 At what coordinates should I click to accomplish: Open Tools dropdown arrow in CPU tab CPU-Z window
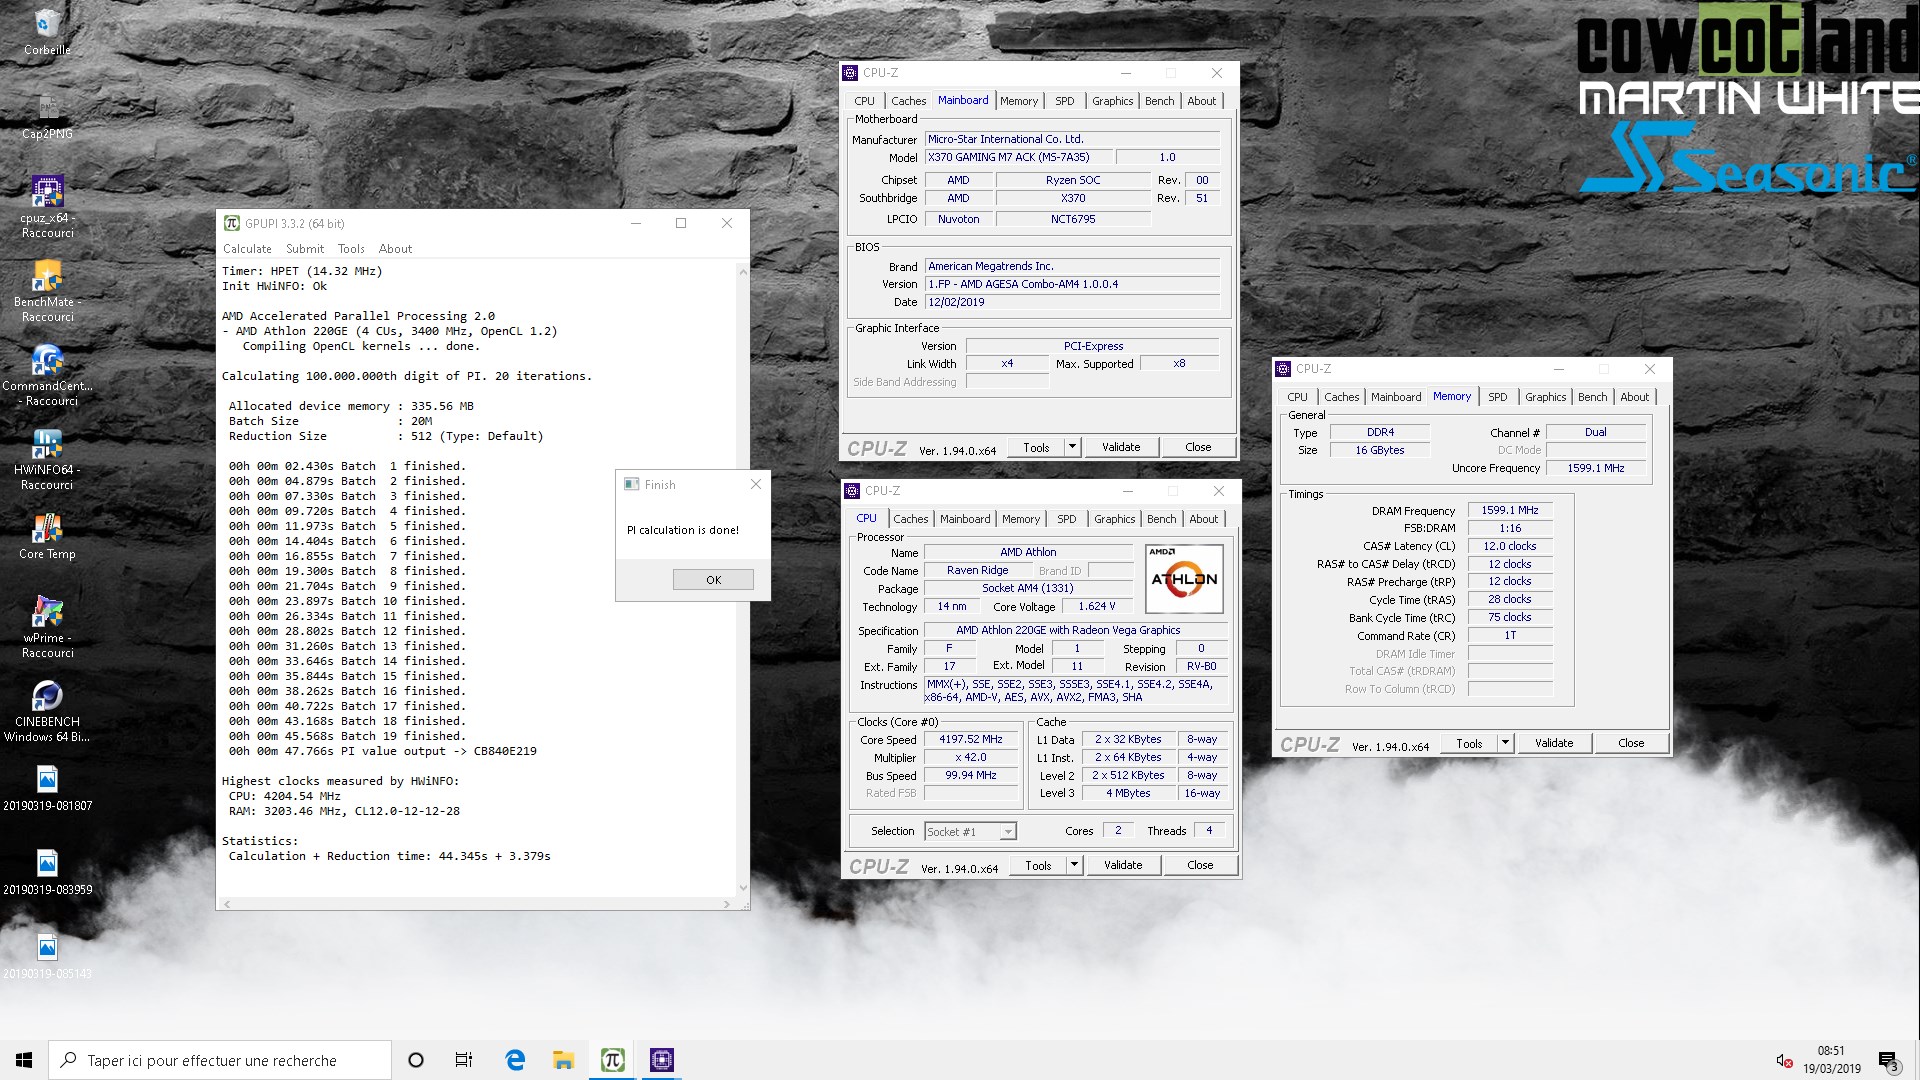tap(1074, 865)
